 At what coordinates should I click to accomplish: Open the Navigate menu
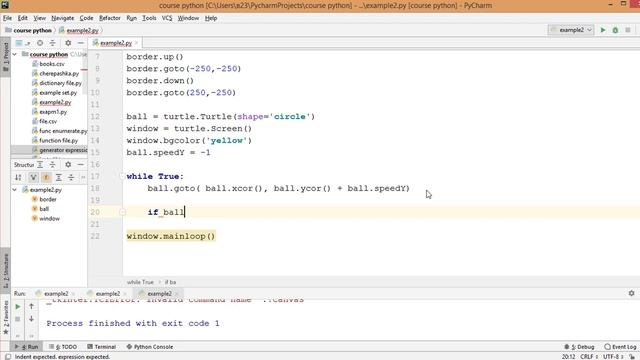tap(62, 18)
